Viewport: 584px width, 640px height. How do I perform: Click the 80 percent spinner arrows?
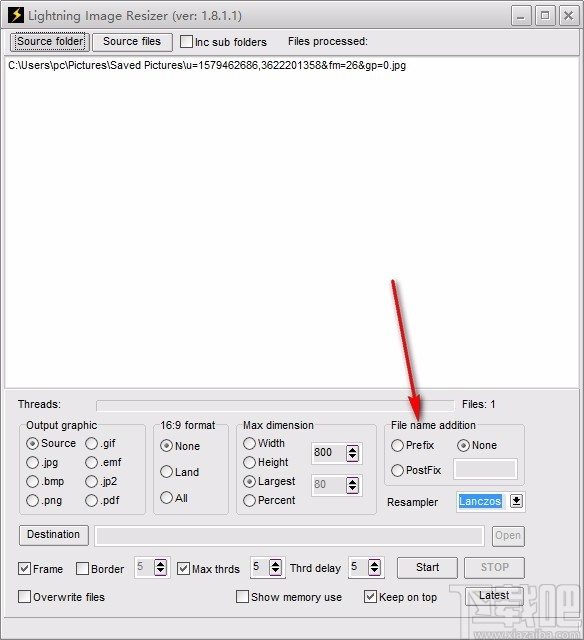pyautogui.click(x=353, y=485)
